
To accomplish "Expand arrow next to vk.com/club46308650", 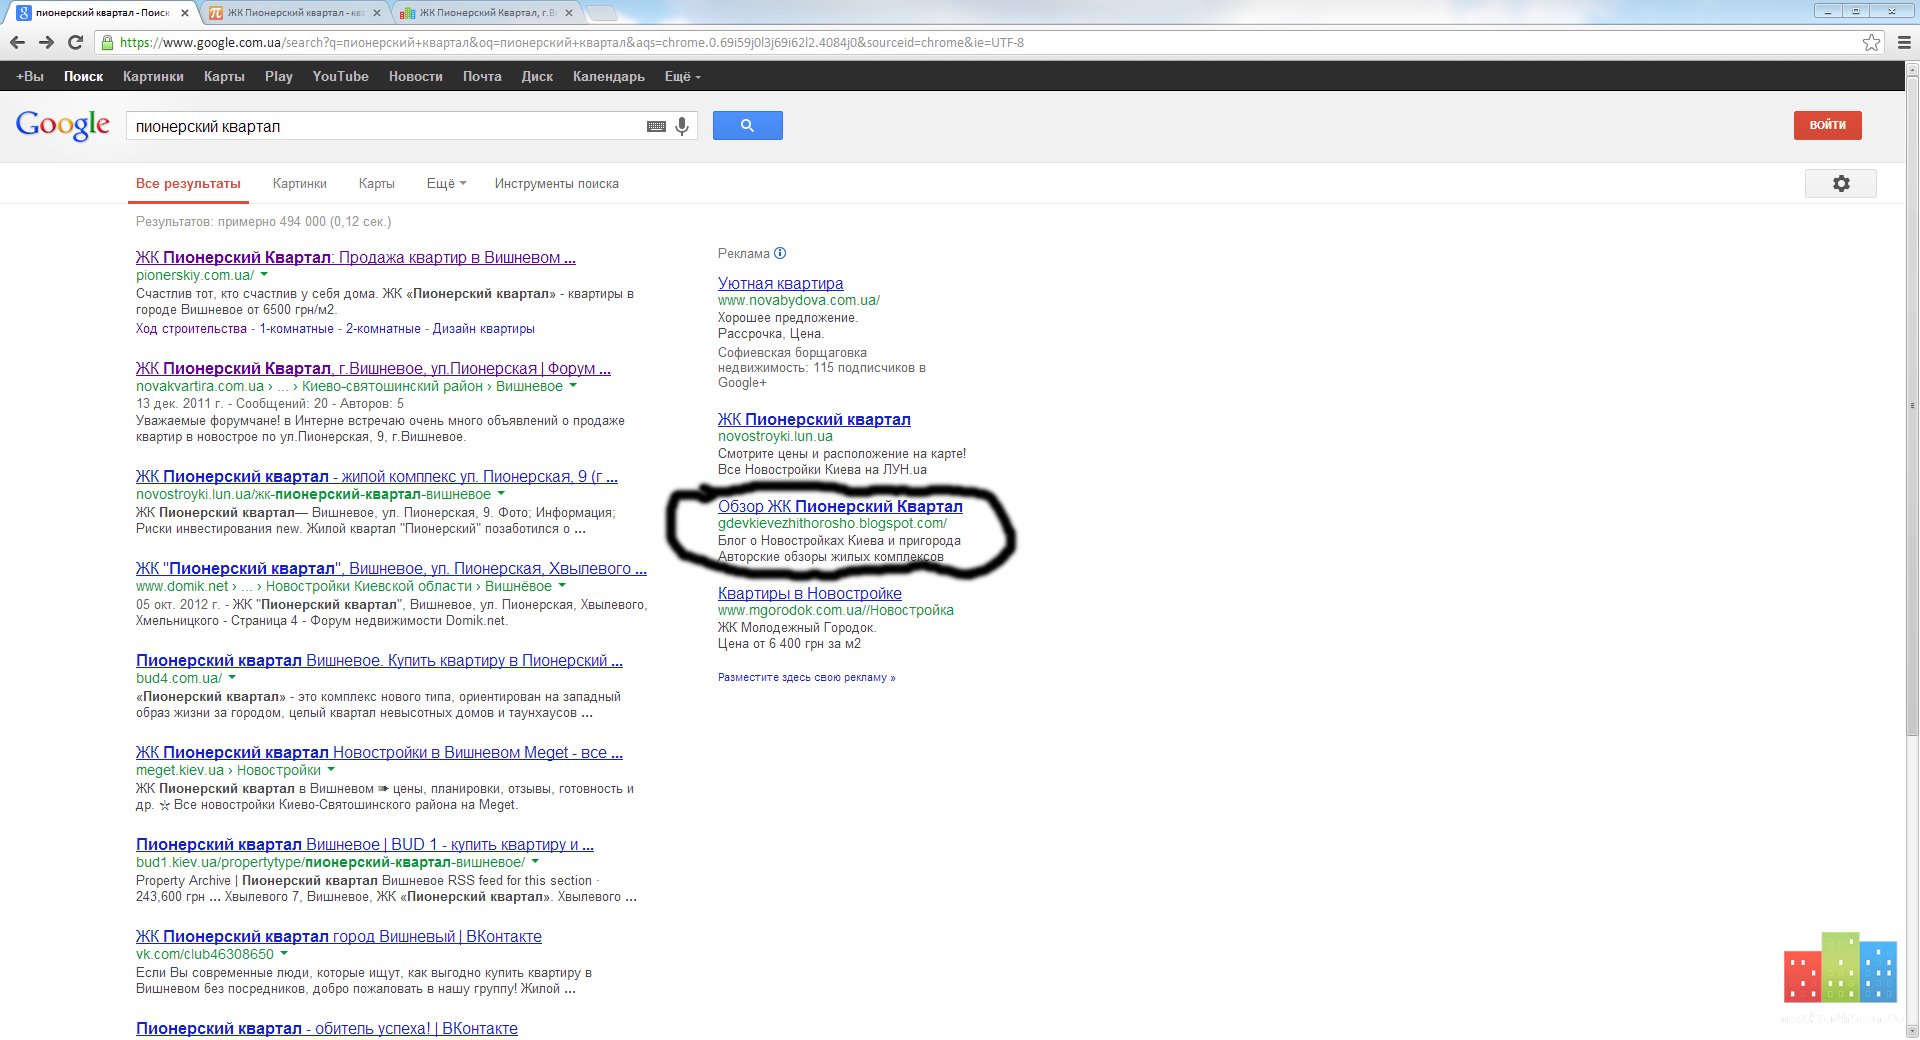I will 284,953.
